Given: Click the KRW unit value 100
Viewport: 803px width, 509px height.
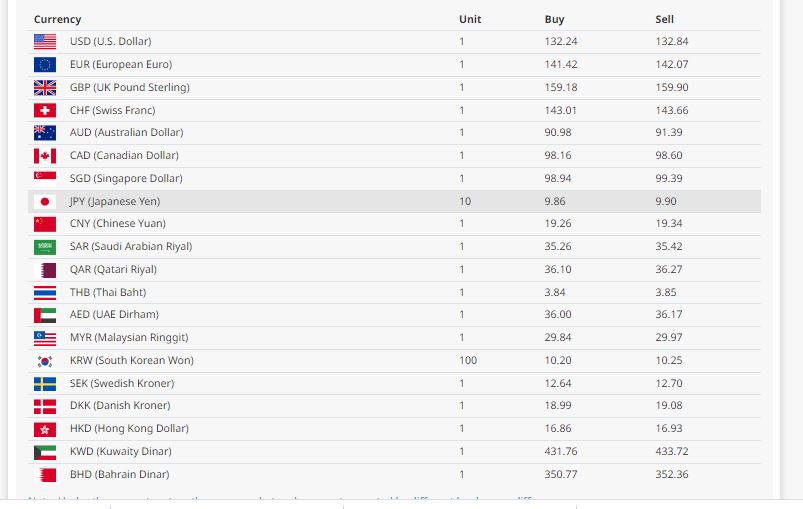Looking at the screenshot, I should click(467, 360).
